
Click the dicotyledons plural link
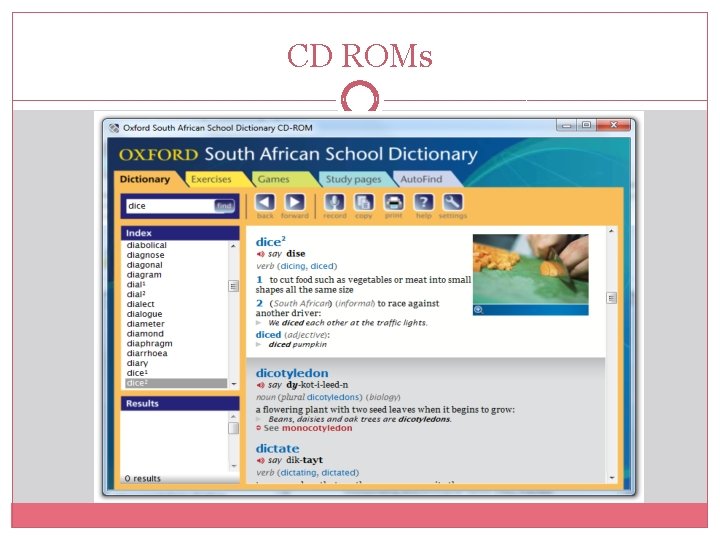[x=332, y=397]
